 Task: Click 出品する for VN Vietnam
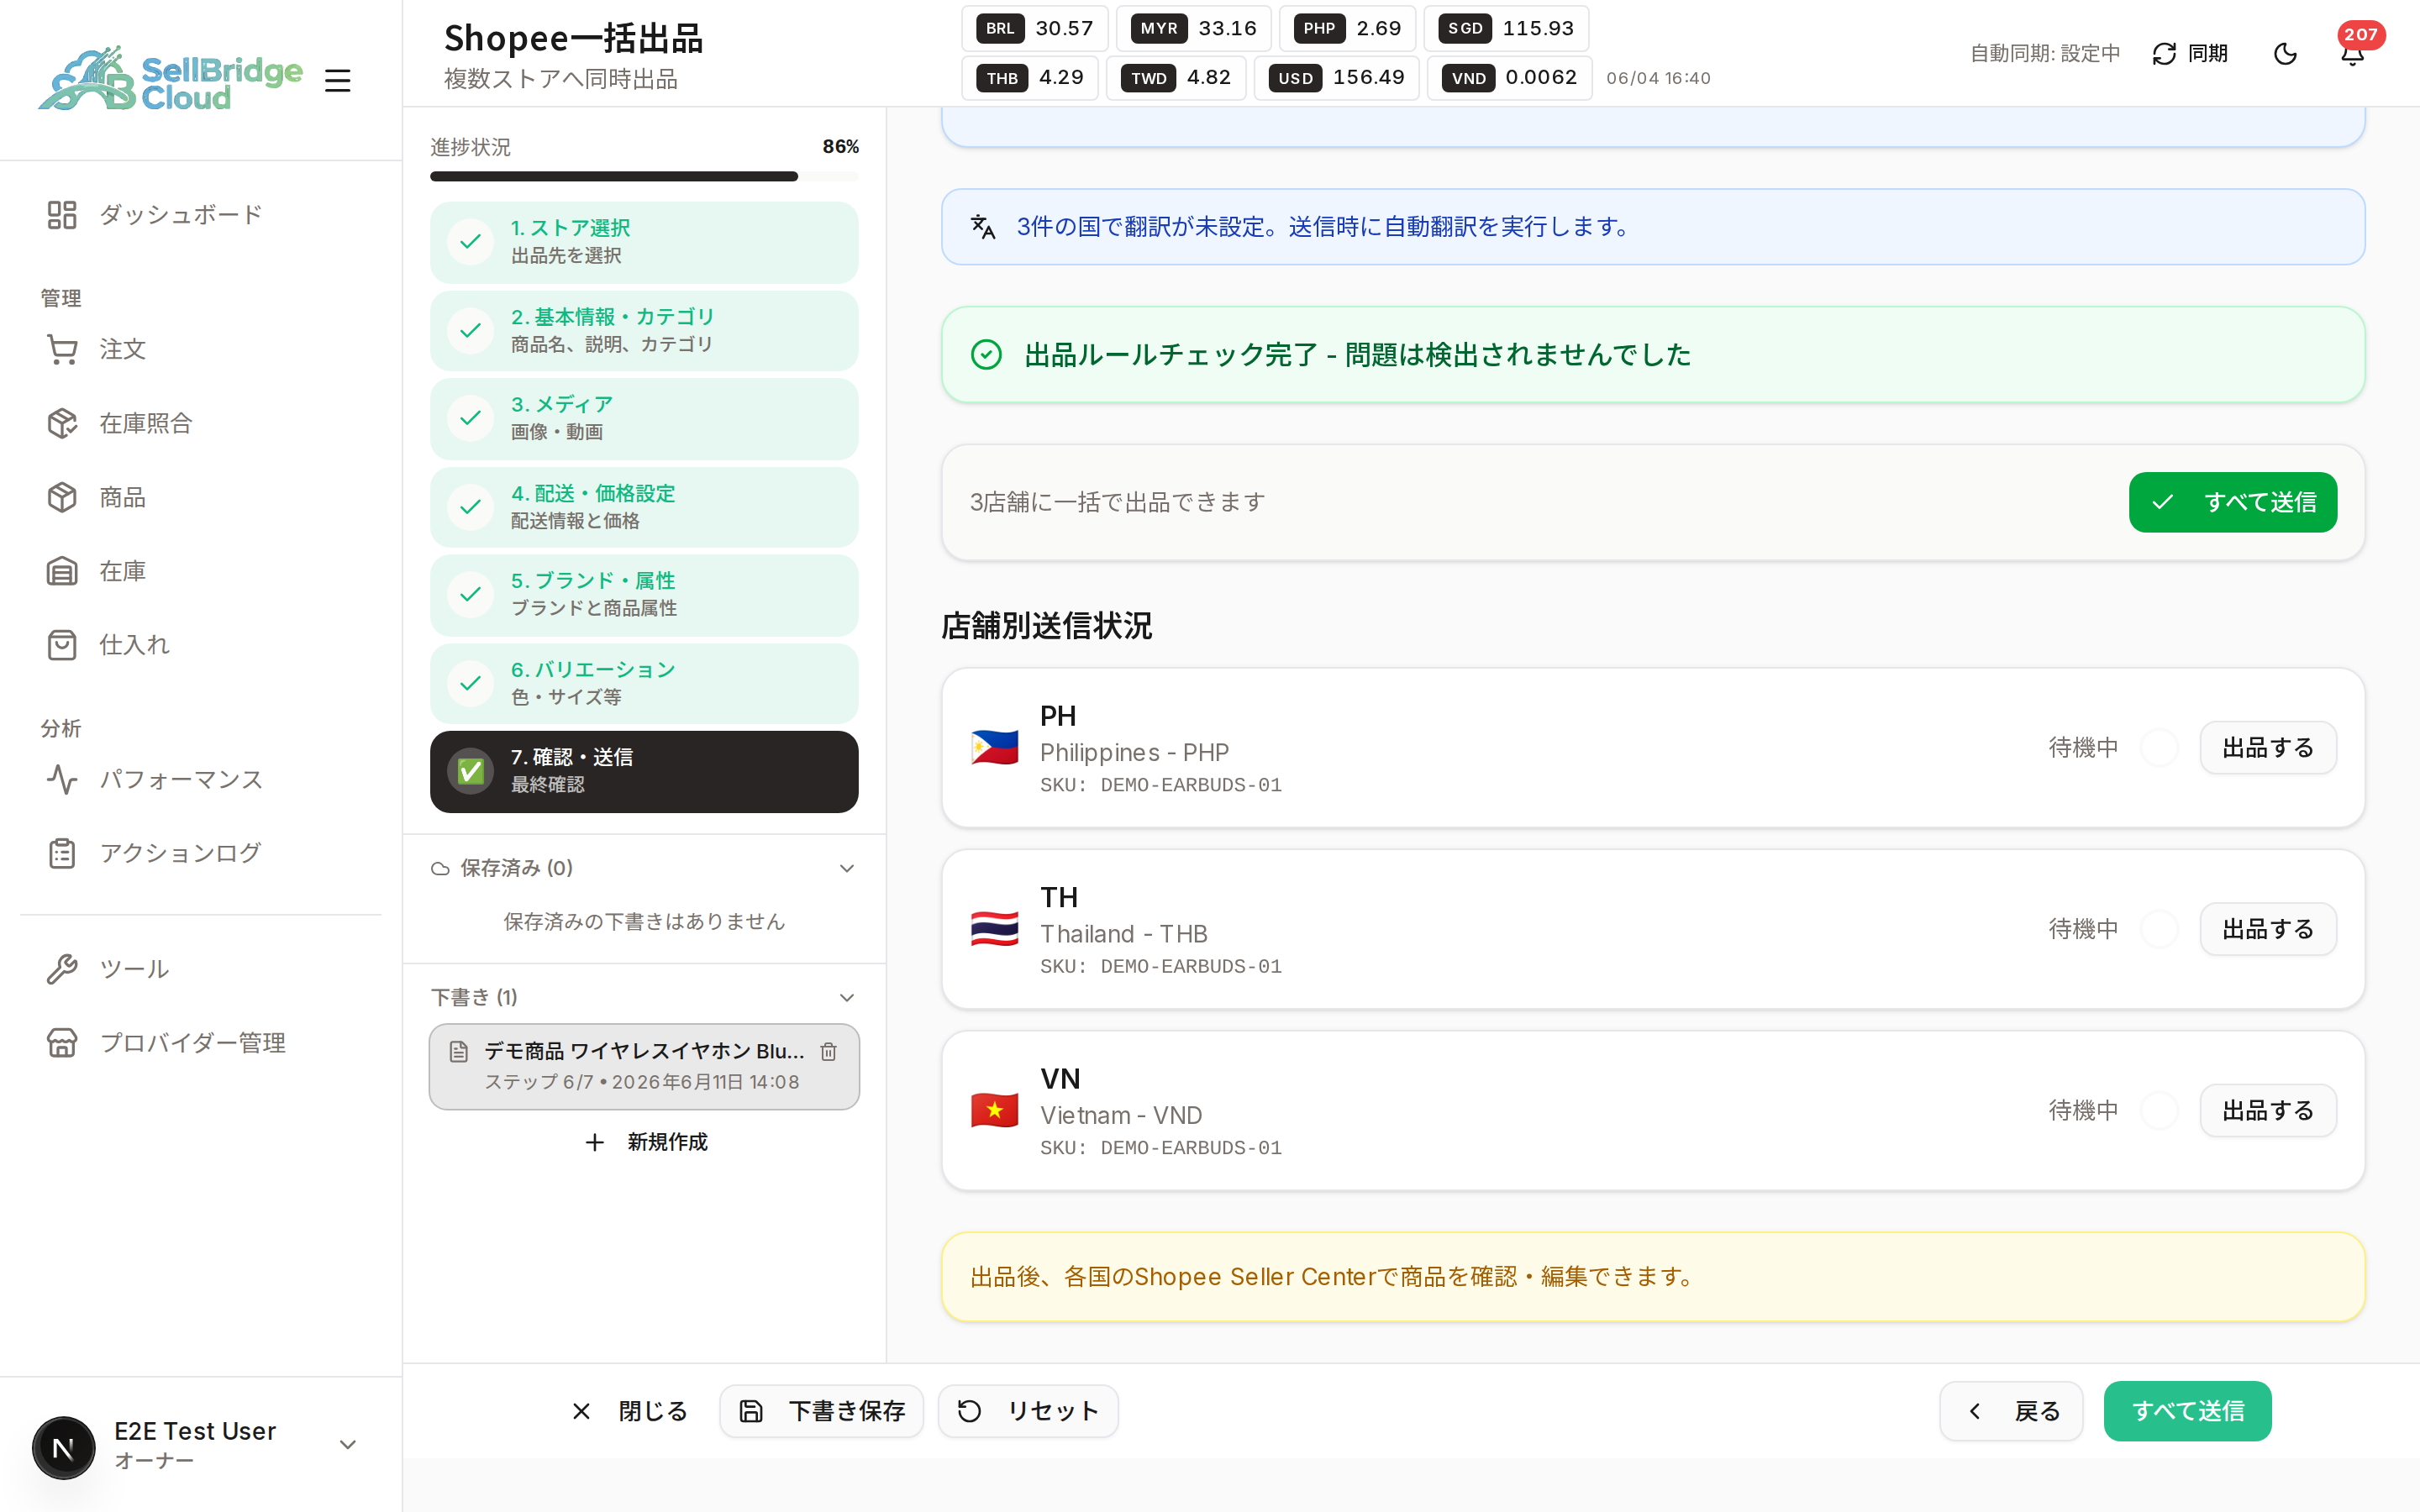(x=2267, y=1110)
